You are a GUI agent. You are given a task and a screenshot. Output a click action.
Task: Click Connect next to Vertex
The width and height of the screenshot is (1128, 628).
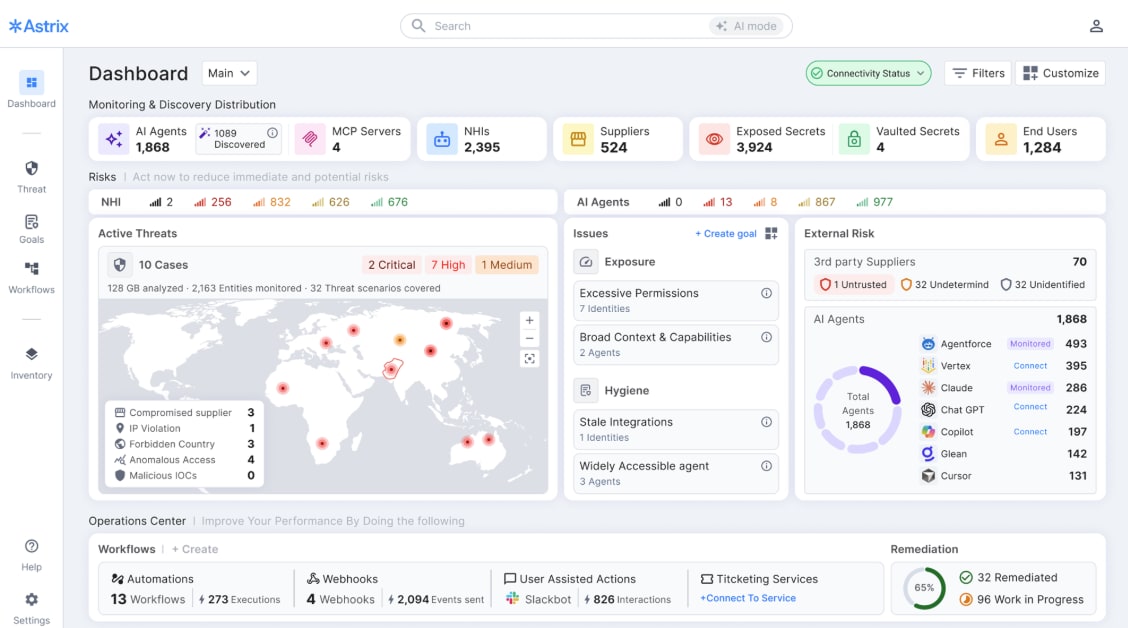pos(1030,365)
